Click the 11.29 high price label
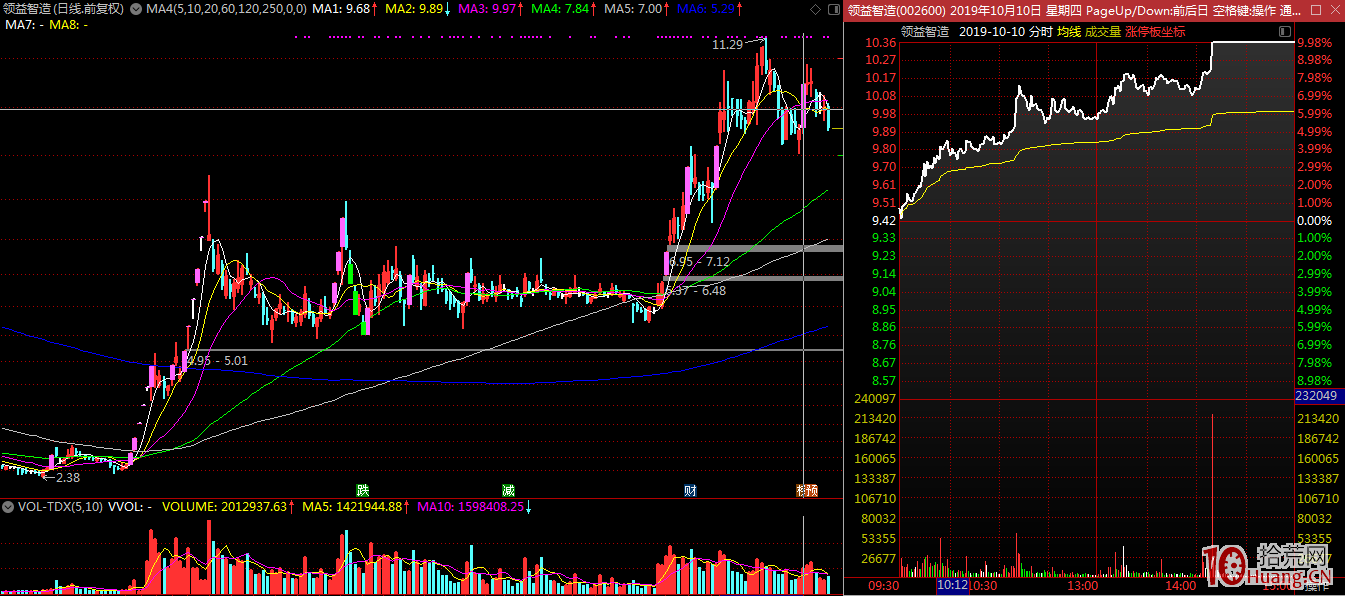Screen dimensions: 1345x596 [x=727, y=45]
